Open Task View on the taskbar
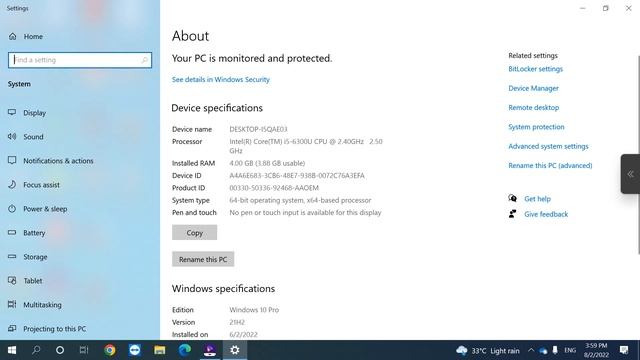 coord(84,350)
